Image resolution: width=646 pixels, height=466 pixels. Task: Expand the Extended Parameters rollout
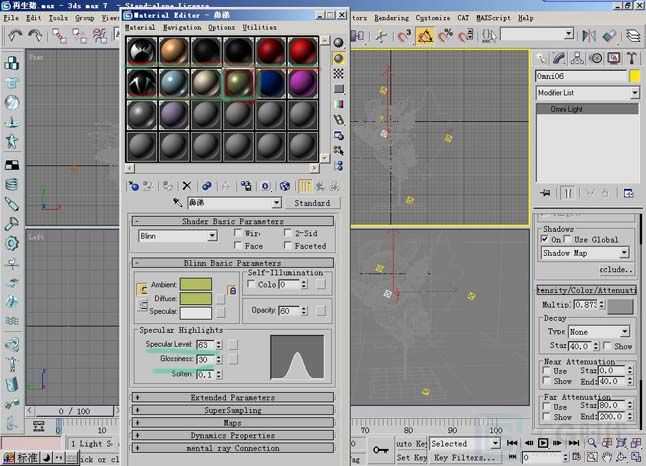pos(232,397)
